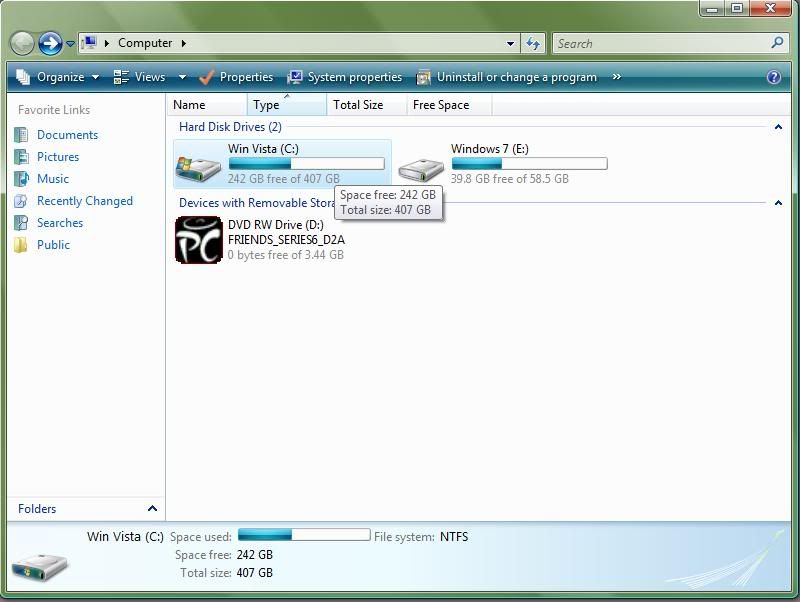Image resolution: width=800 pixels, height=602 pixels.
Task: Open Recently Changed in Favorite Links
Action: click(x=85, y=201)
